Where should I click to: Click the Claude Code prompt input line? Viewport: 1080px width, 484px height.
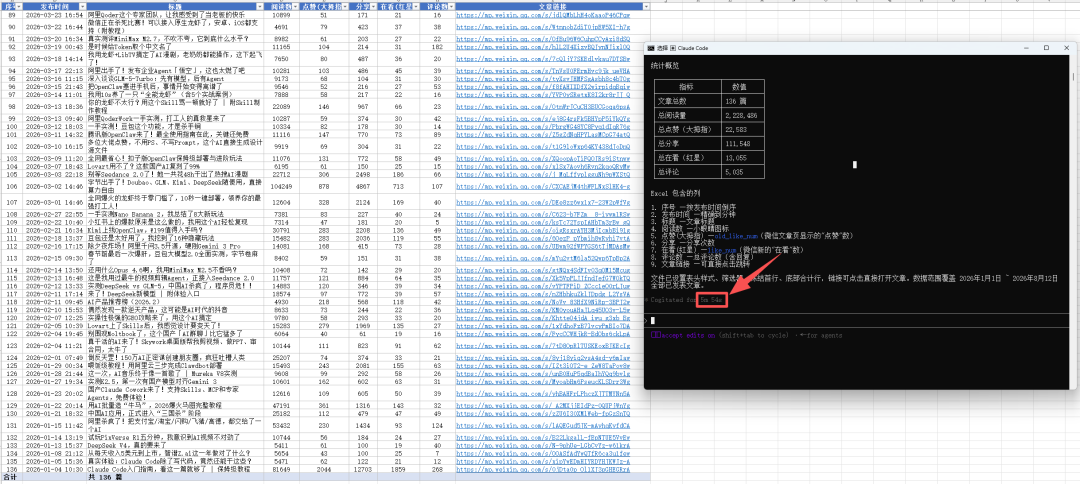point(856,321)
